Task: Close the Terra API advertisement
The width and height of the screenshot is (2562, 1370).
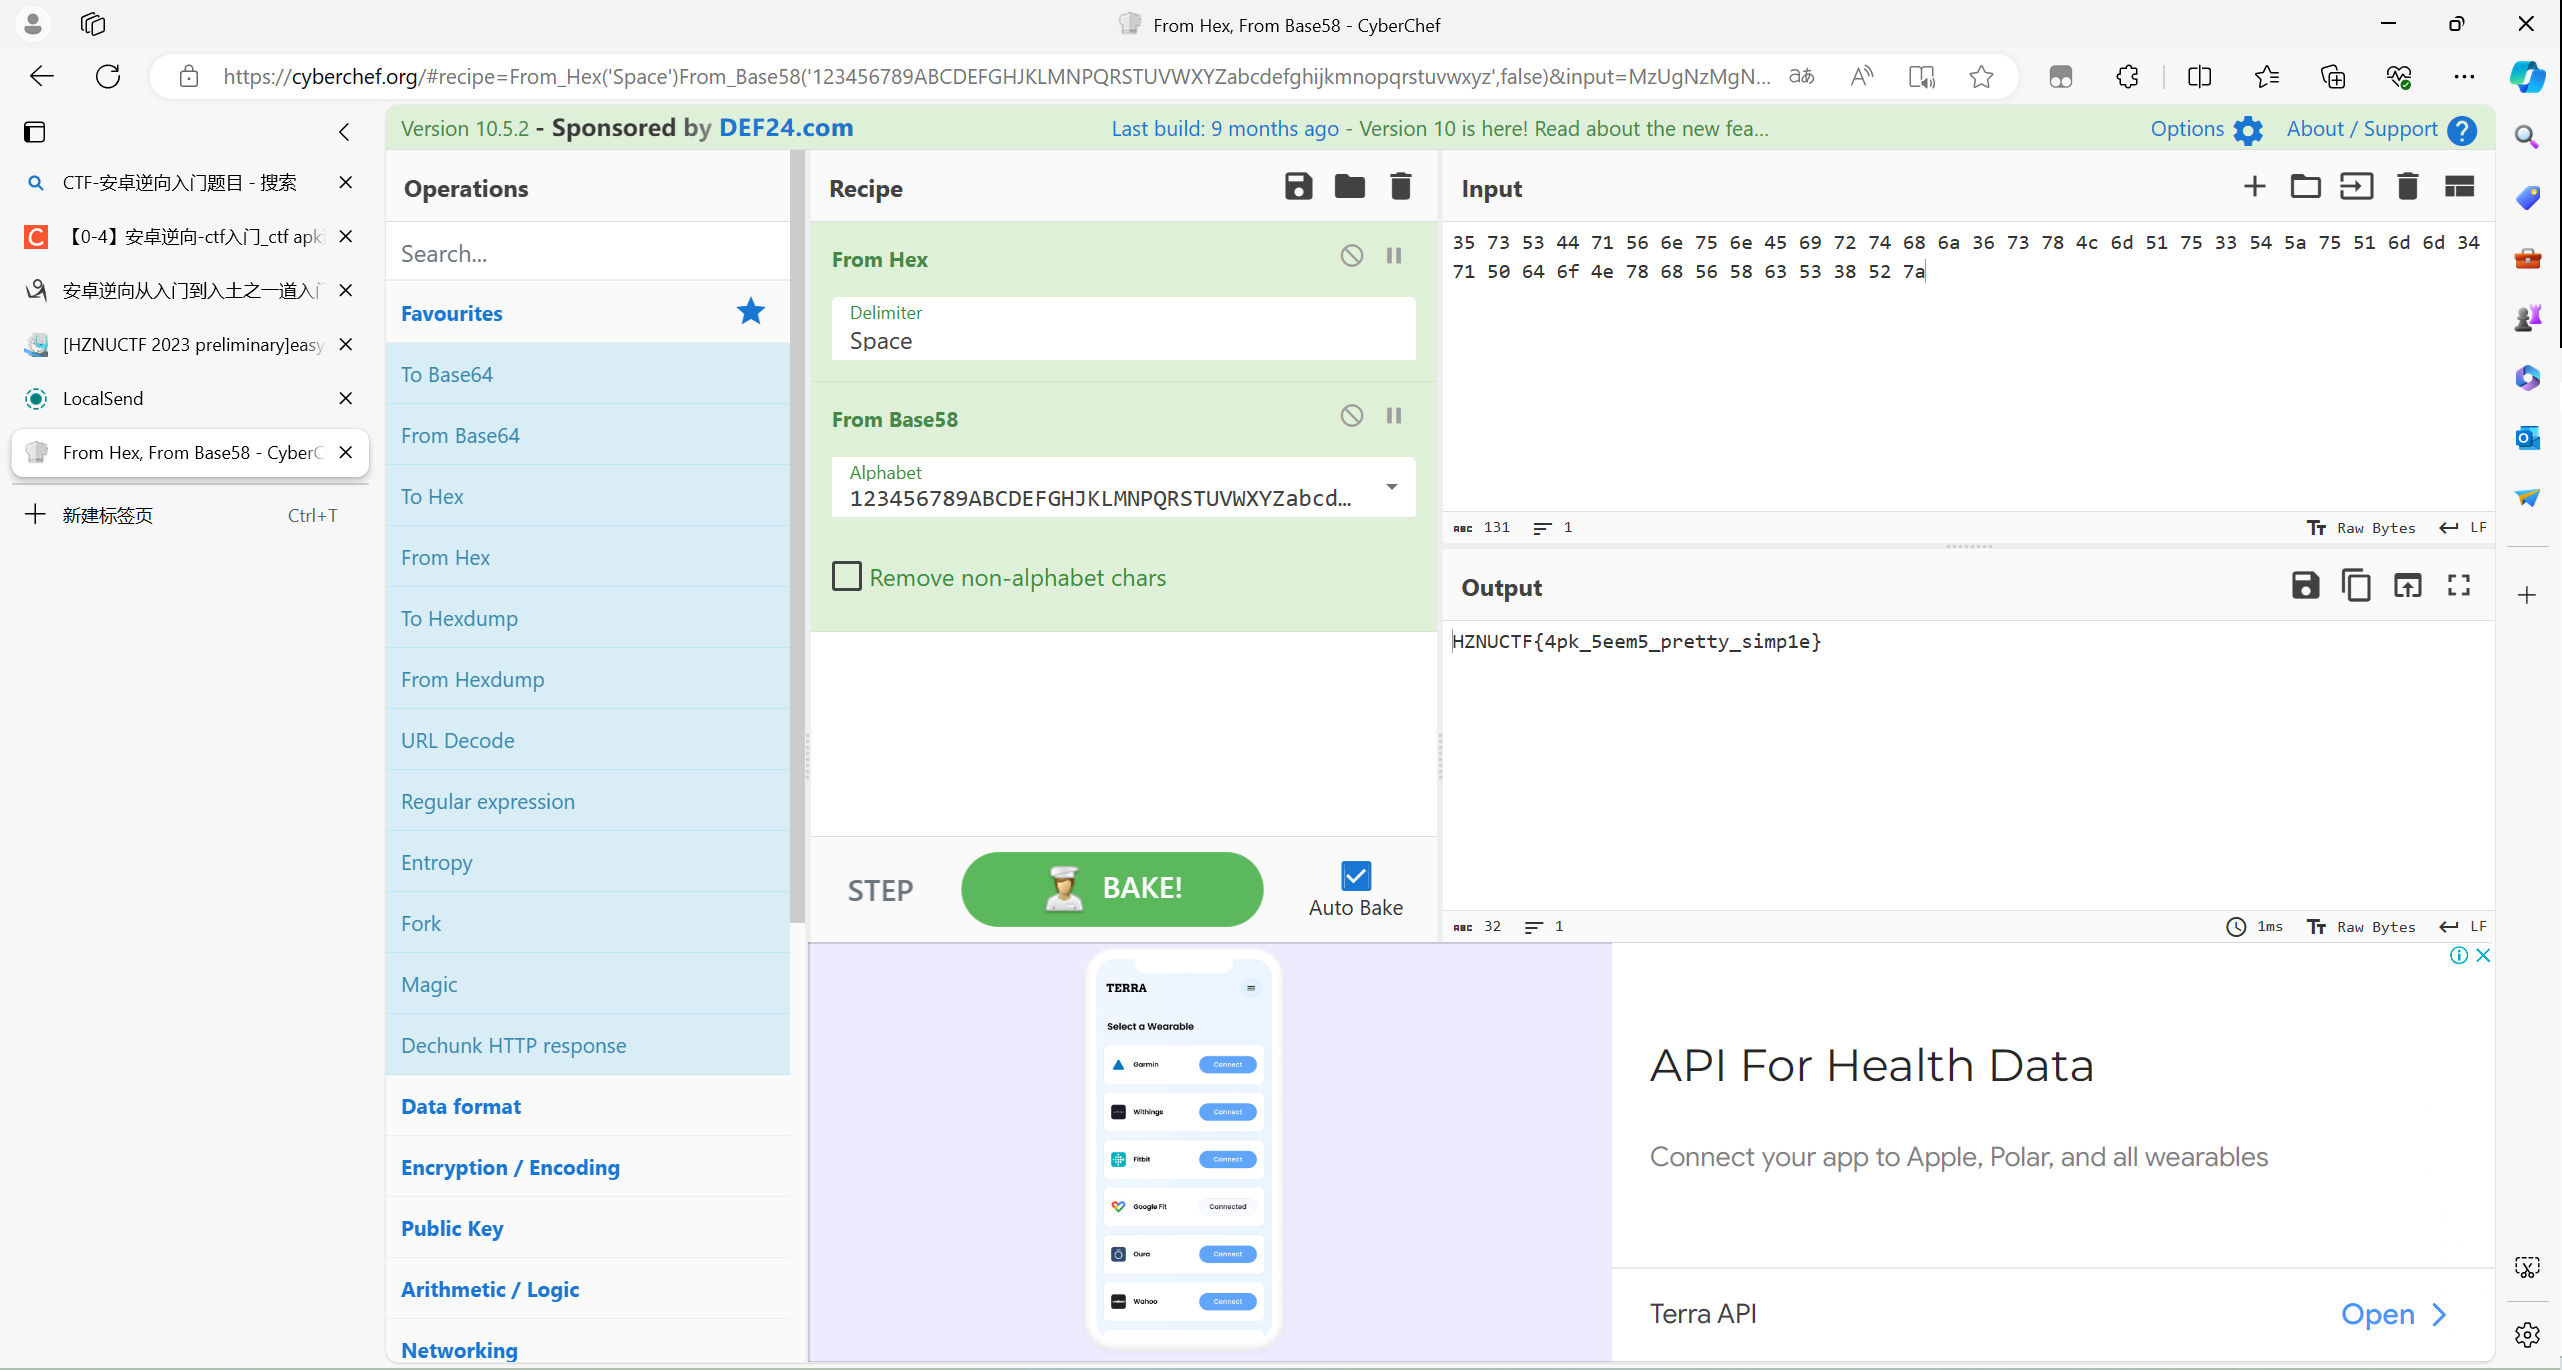Action: click(2483, 955)
